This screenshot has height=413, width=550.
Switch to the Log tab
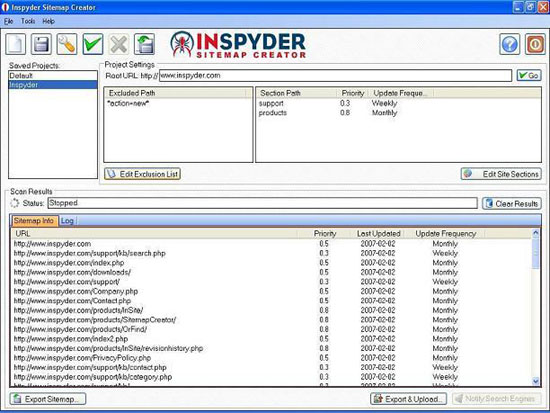[x=67, y=221]
